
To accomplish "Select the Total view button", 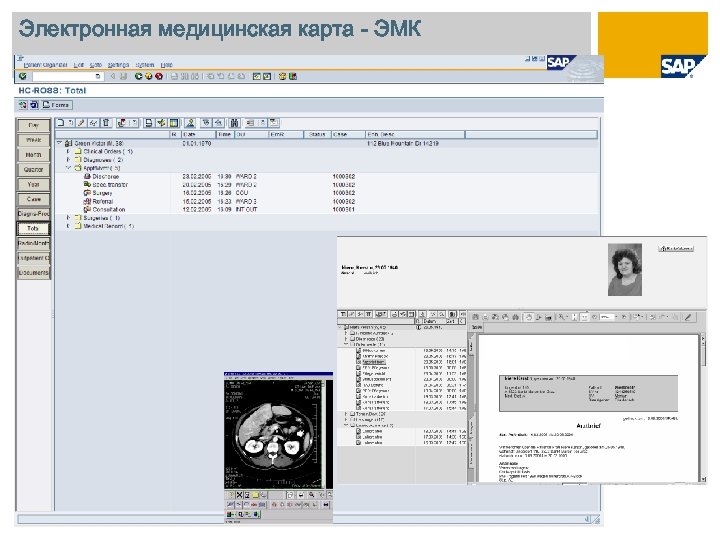I will click(34, 228).
